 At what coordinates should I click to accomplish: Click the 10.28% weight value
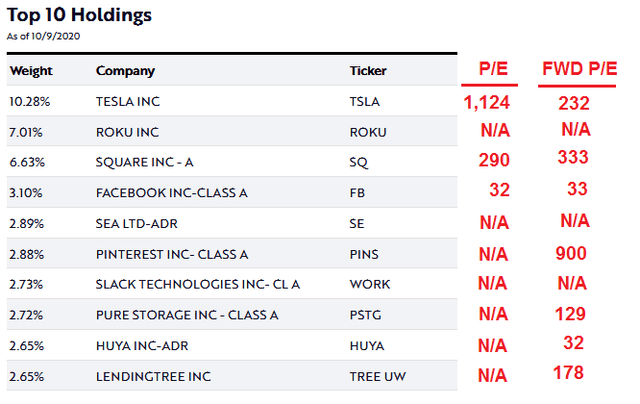point(29,102)
